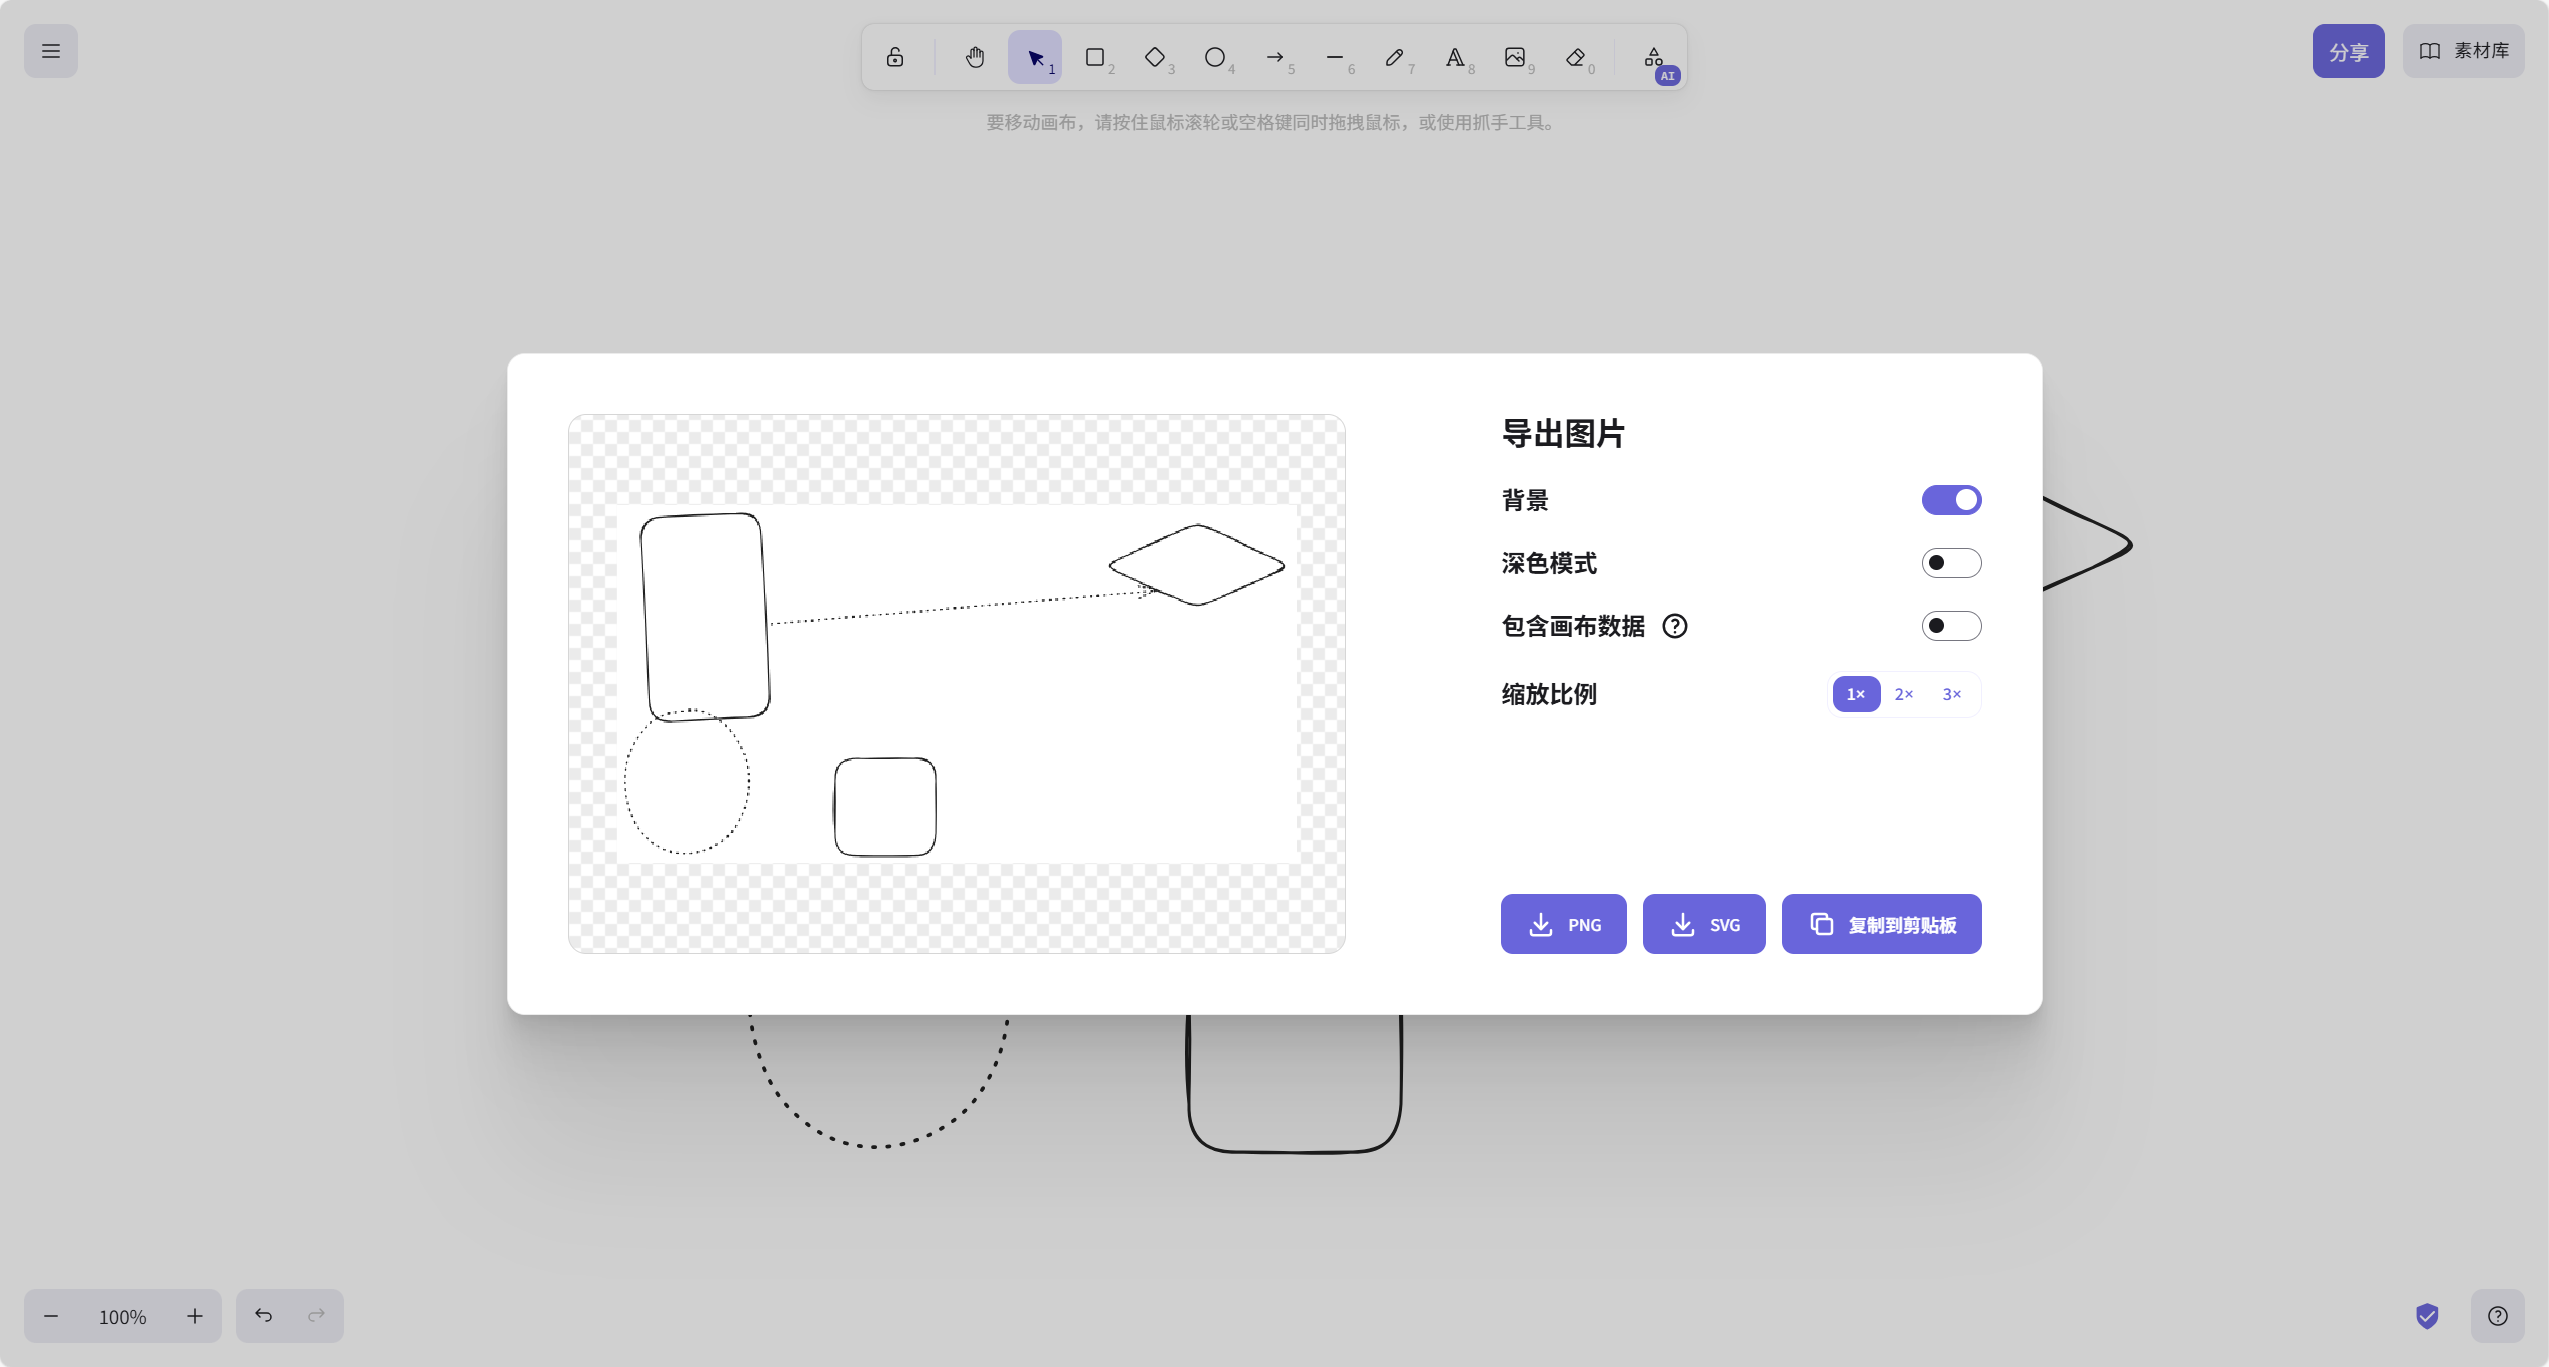Enable the 包含画布数据 switch
Screen dimensions: 2549x1367
click(x=1951, y=626)
